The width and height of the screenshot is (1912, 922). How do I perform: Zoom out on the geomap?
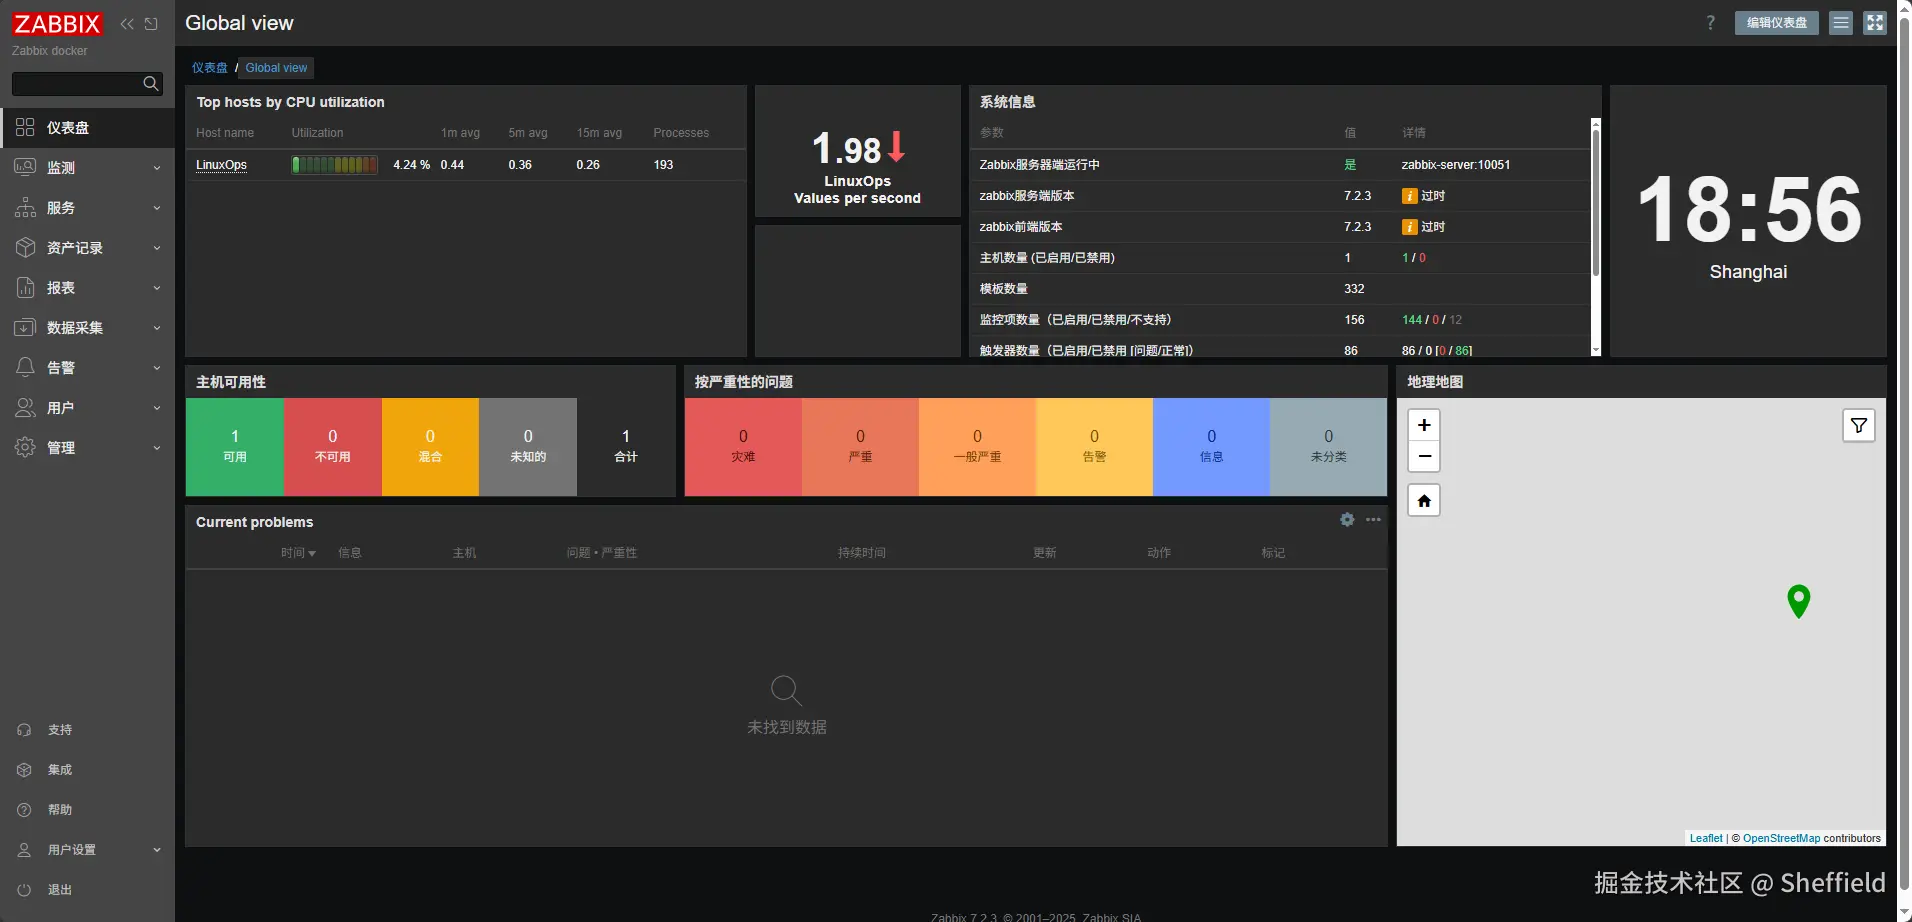pos(1424,456)
